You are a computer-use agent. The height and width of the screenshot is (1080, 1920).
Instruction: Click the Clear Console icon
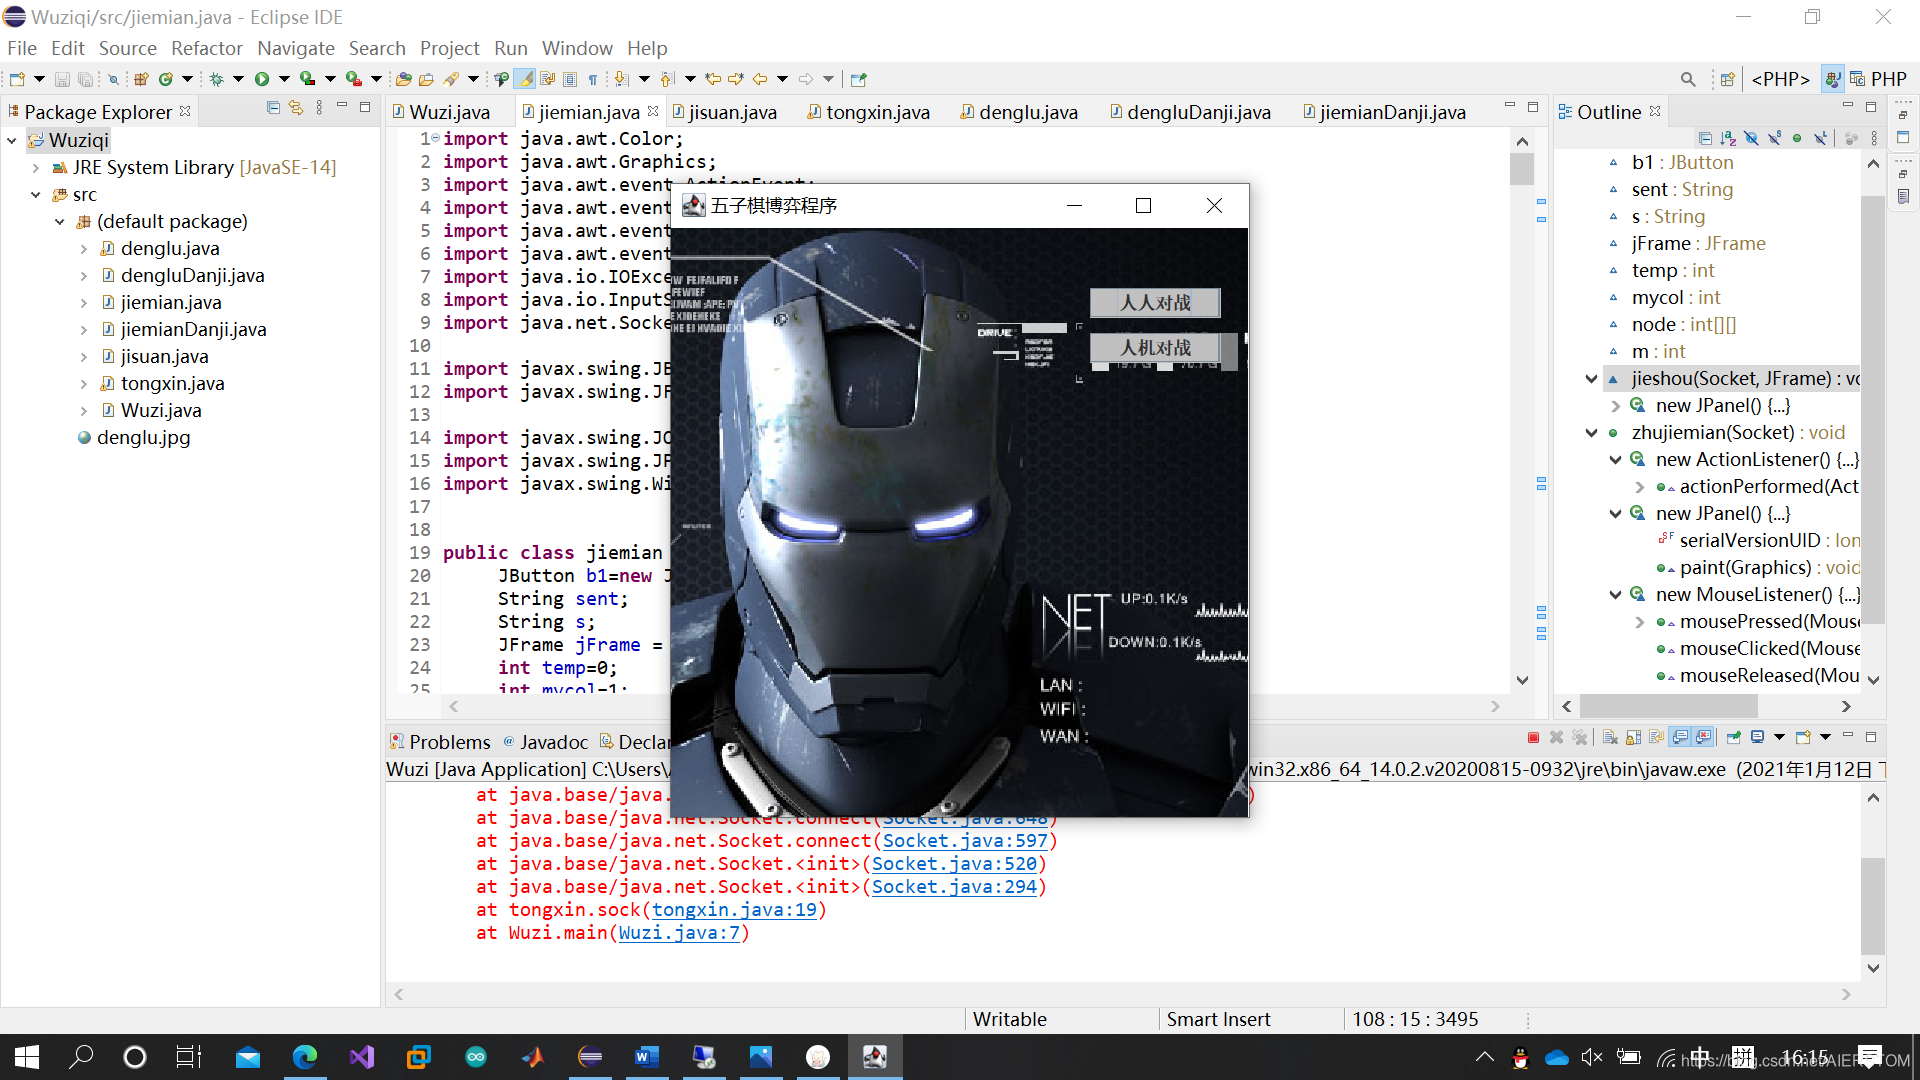1610,738
